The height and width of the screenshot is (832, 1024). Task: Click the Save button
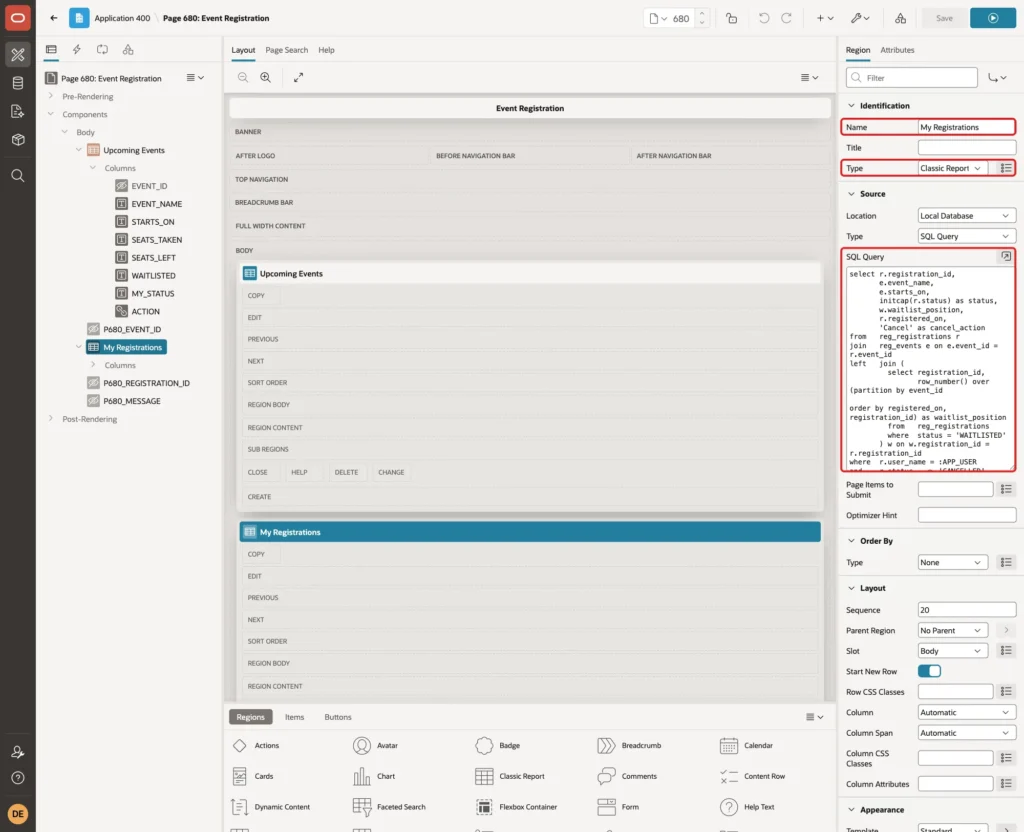pyautogui.click(x=944, y=18)
